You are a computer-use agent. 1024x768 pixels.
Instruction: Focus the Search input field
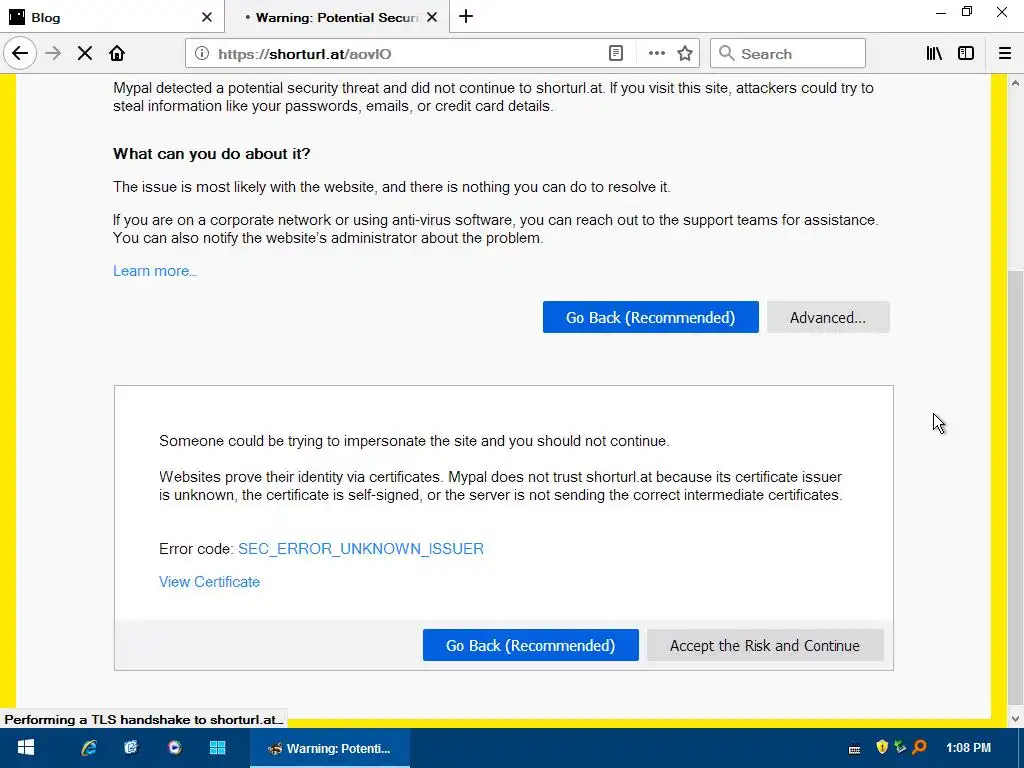(788, 54)
